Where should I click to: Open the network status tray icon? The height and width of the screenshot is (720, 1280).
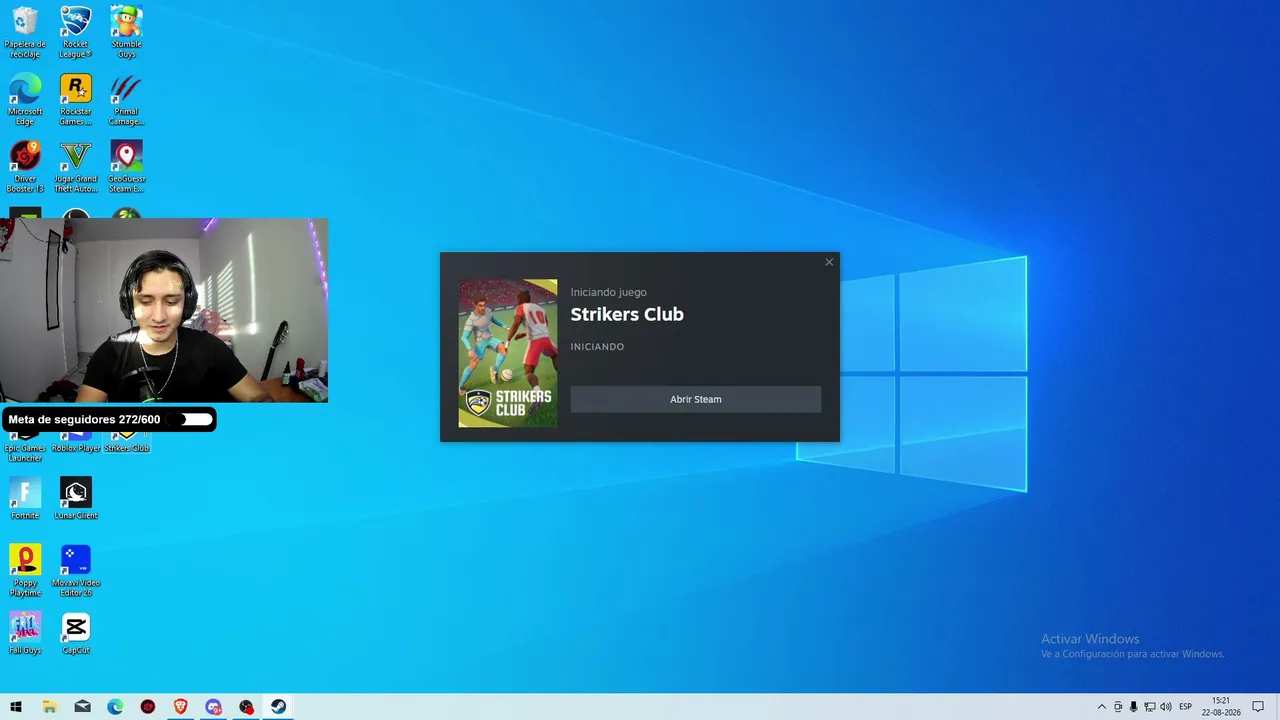click(x=1149, y=707)
